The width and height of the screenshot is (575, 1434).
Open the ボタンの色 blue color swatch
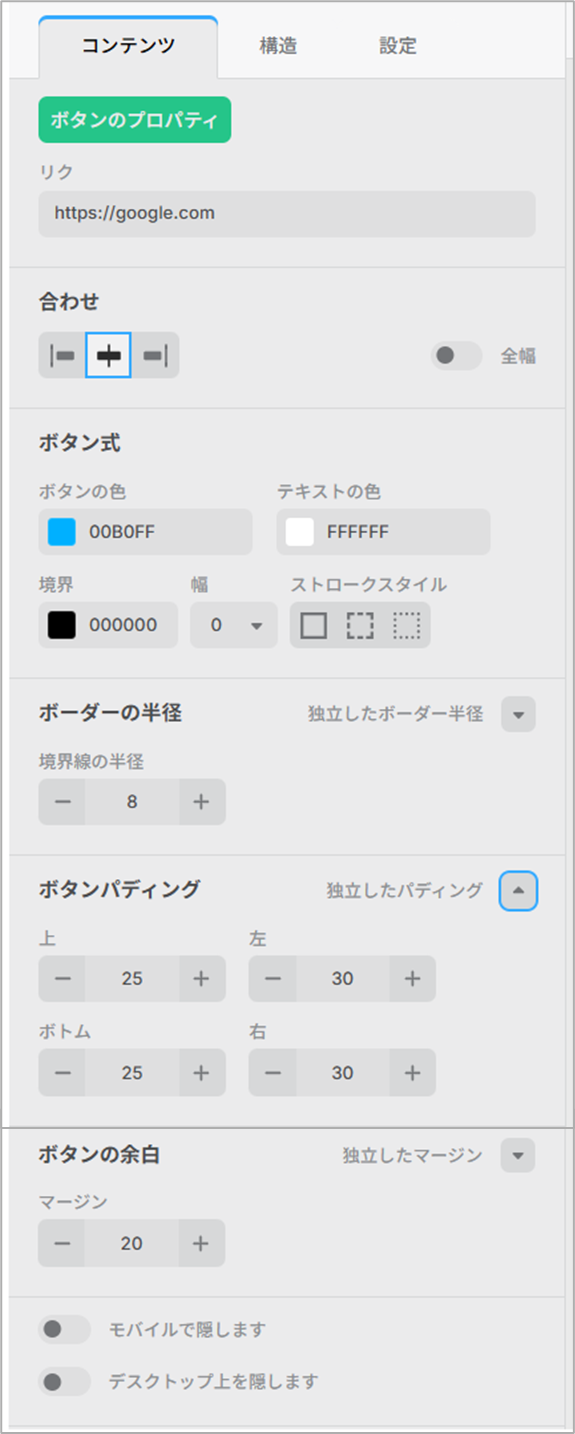(x=62, y=532)
